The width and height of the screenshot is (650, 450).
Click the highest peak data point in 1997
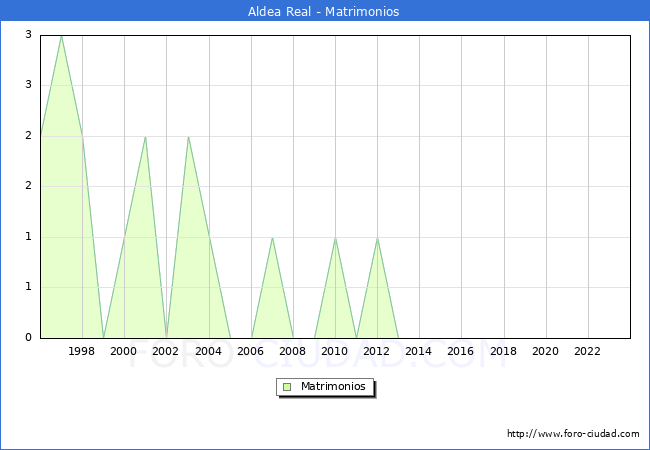click(x=61, y=36)
